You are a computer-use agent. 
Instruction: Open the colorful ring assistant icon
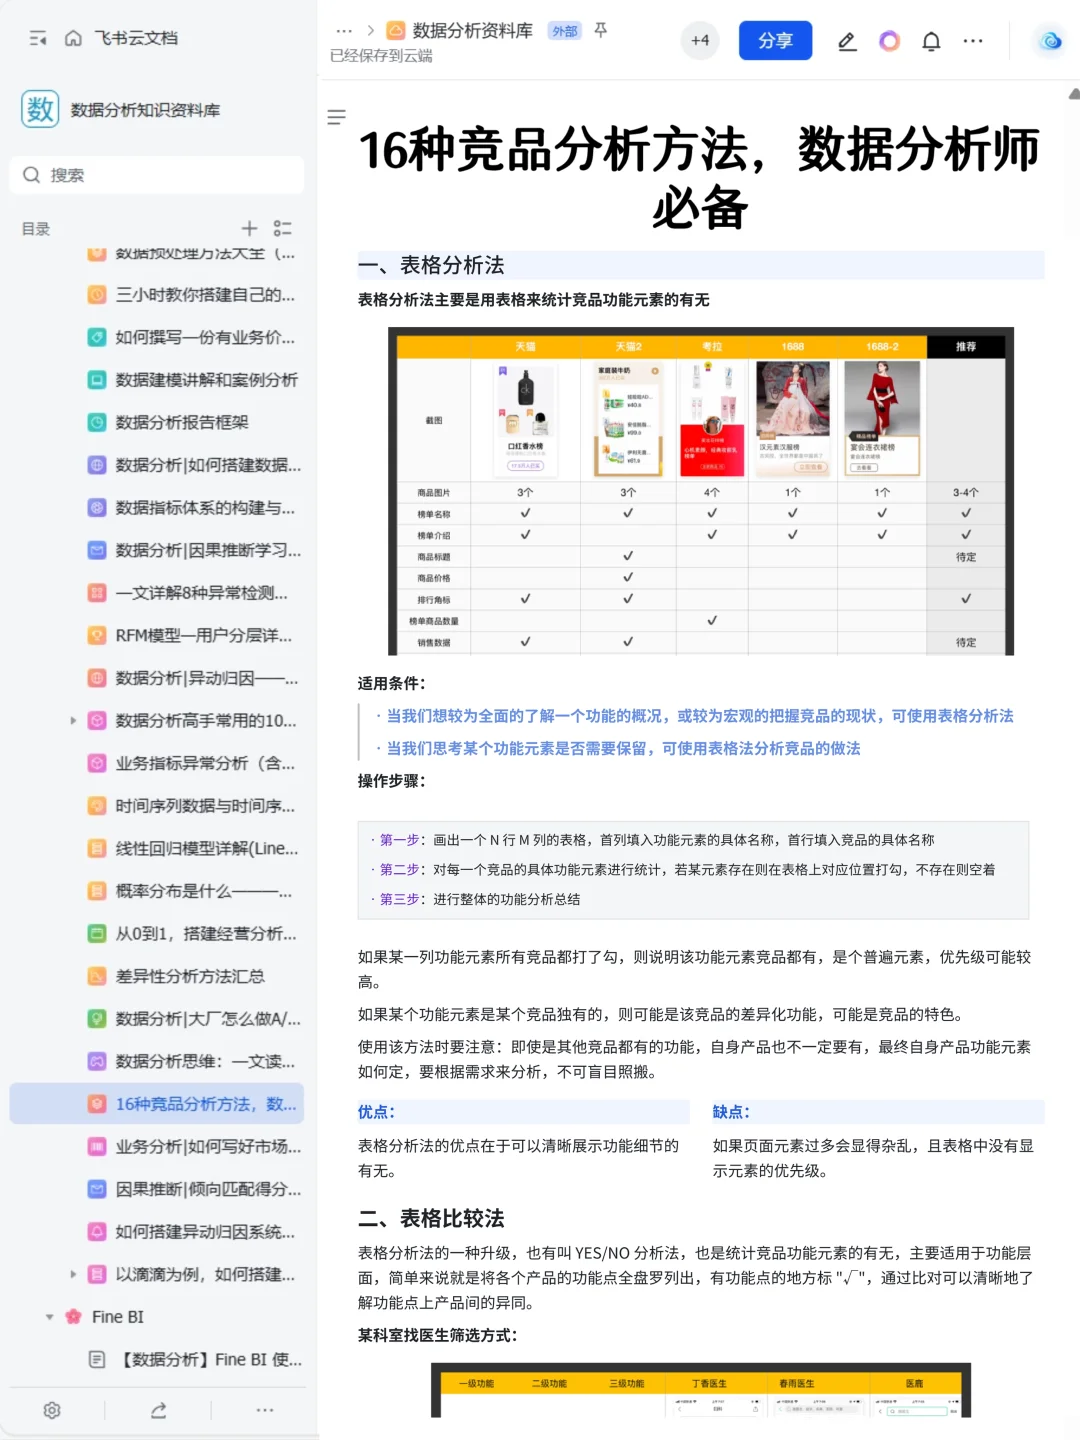coord(889,41)
